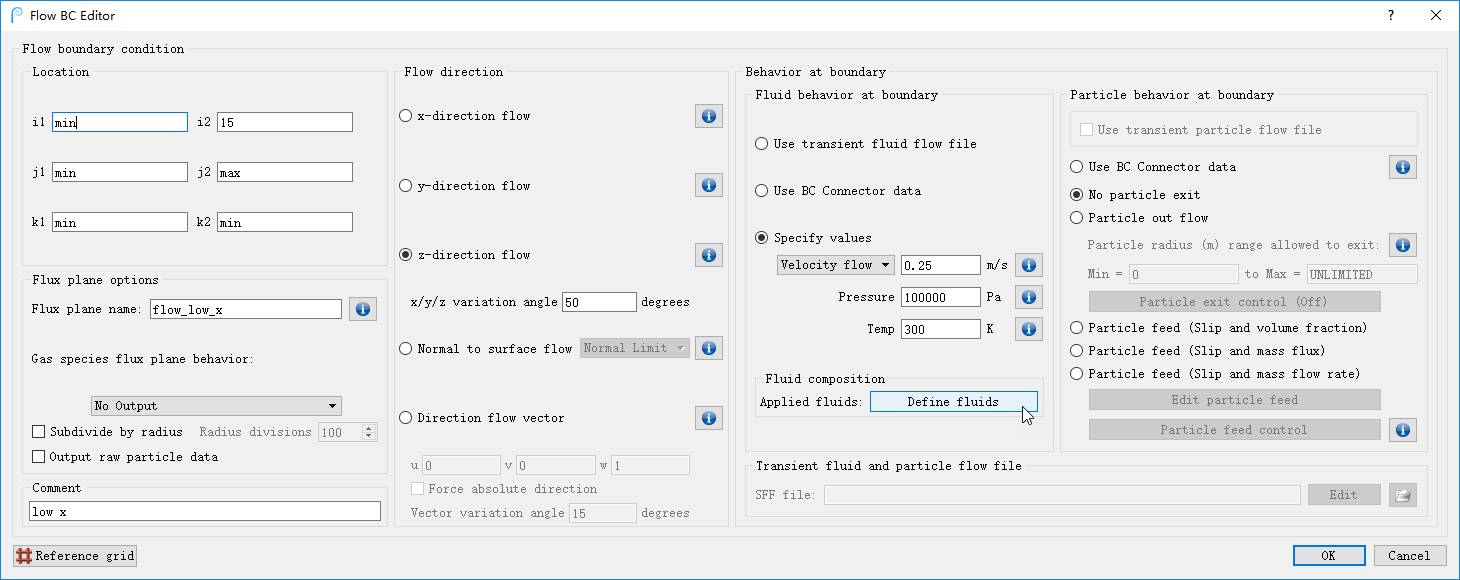
Task: Click info icon next to Flux plane name
Action: pos(362,309)
